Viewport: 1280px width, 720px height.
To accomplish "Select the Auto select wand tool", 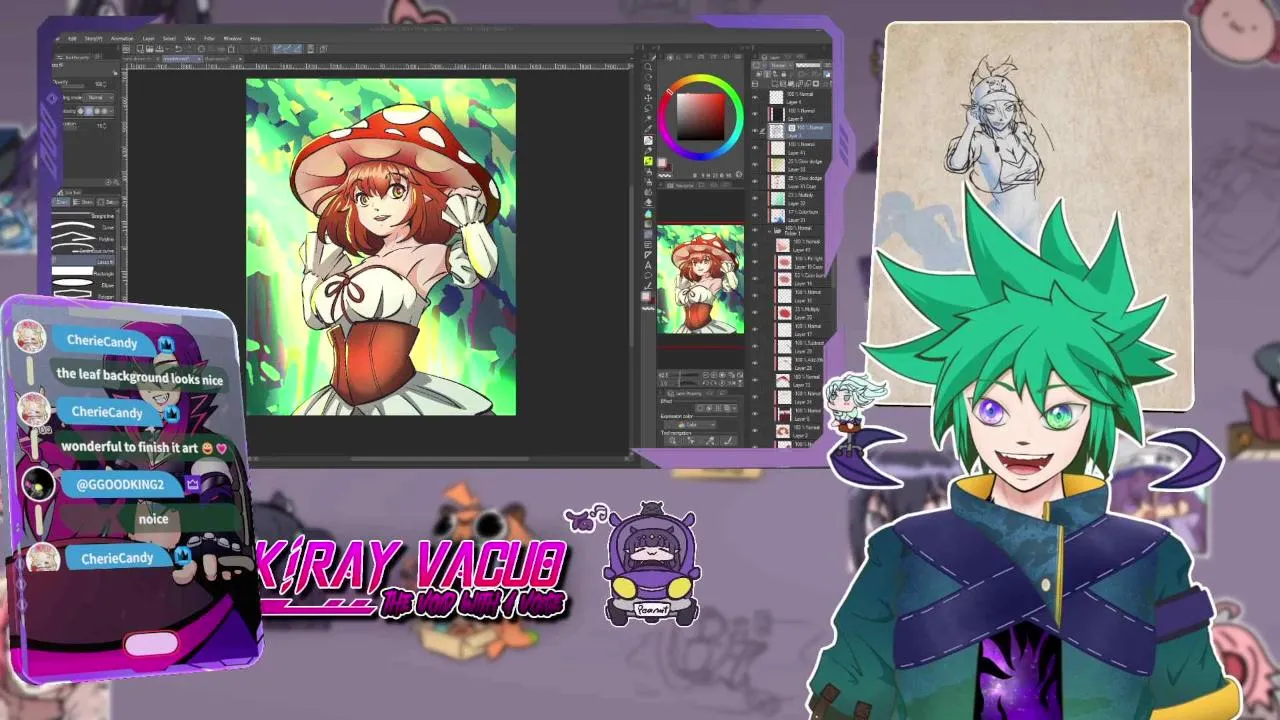I will pos(648,118).
